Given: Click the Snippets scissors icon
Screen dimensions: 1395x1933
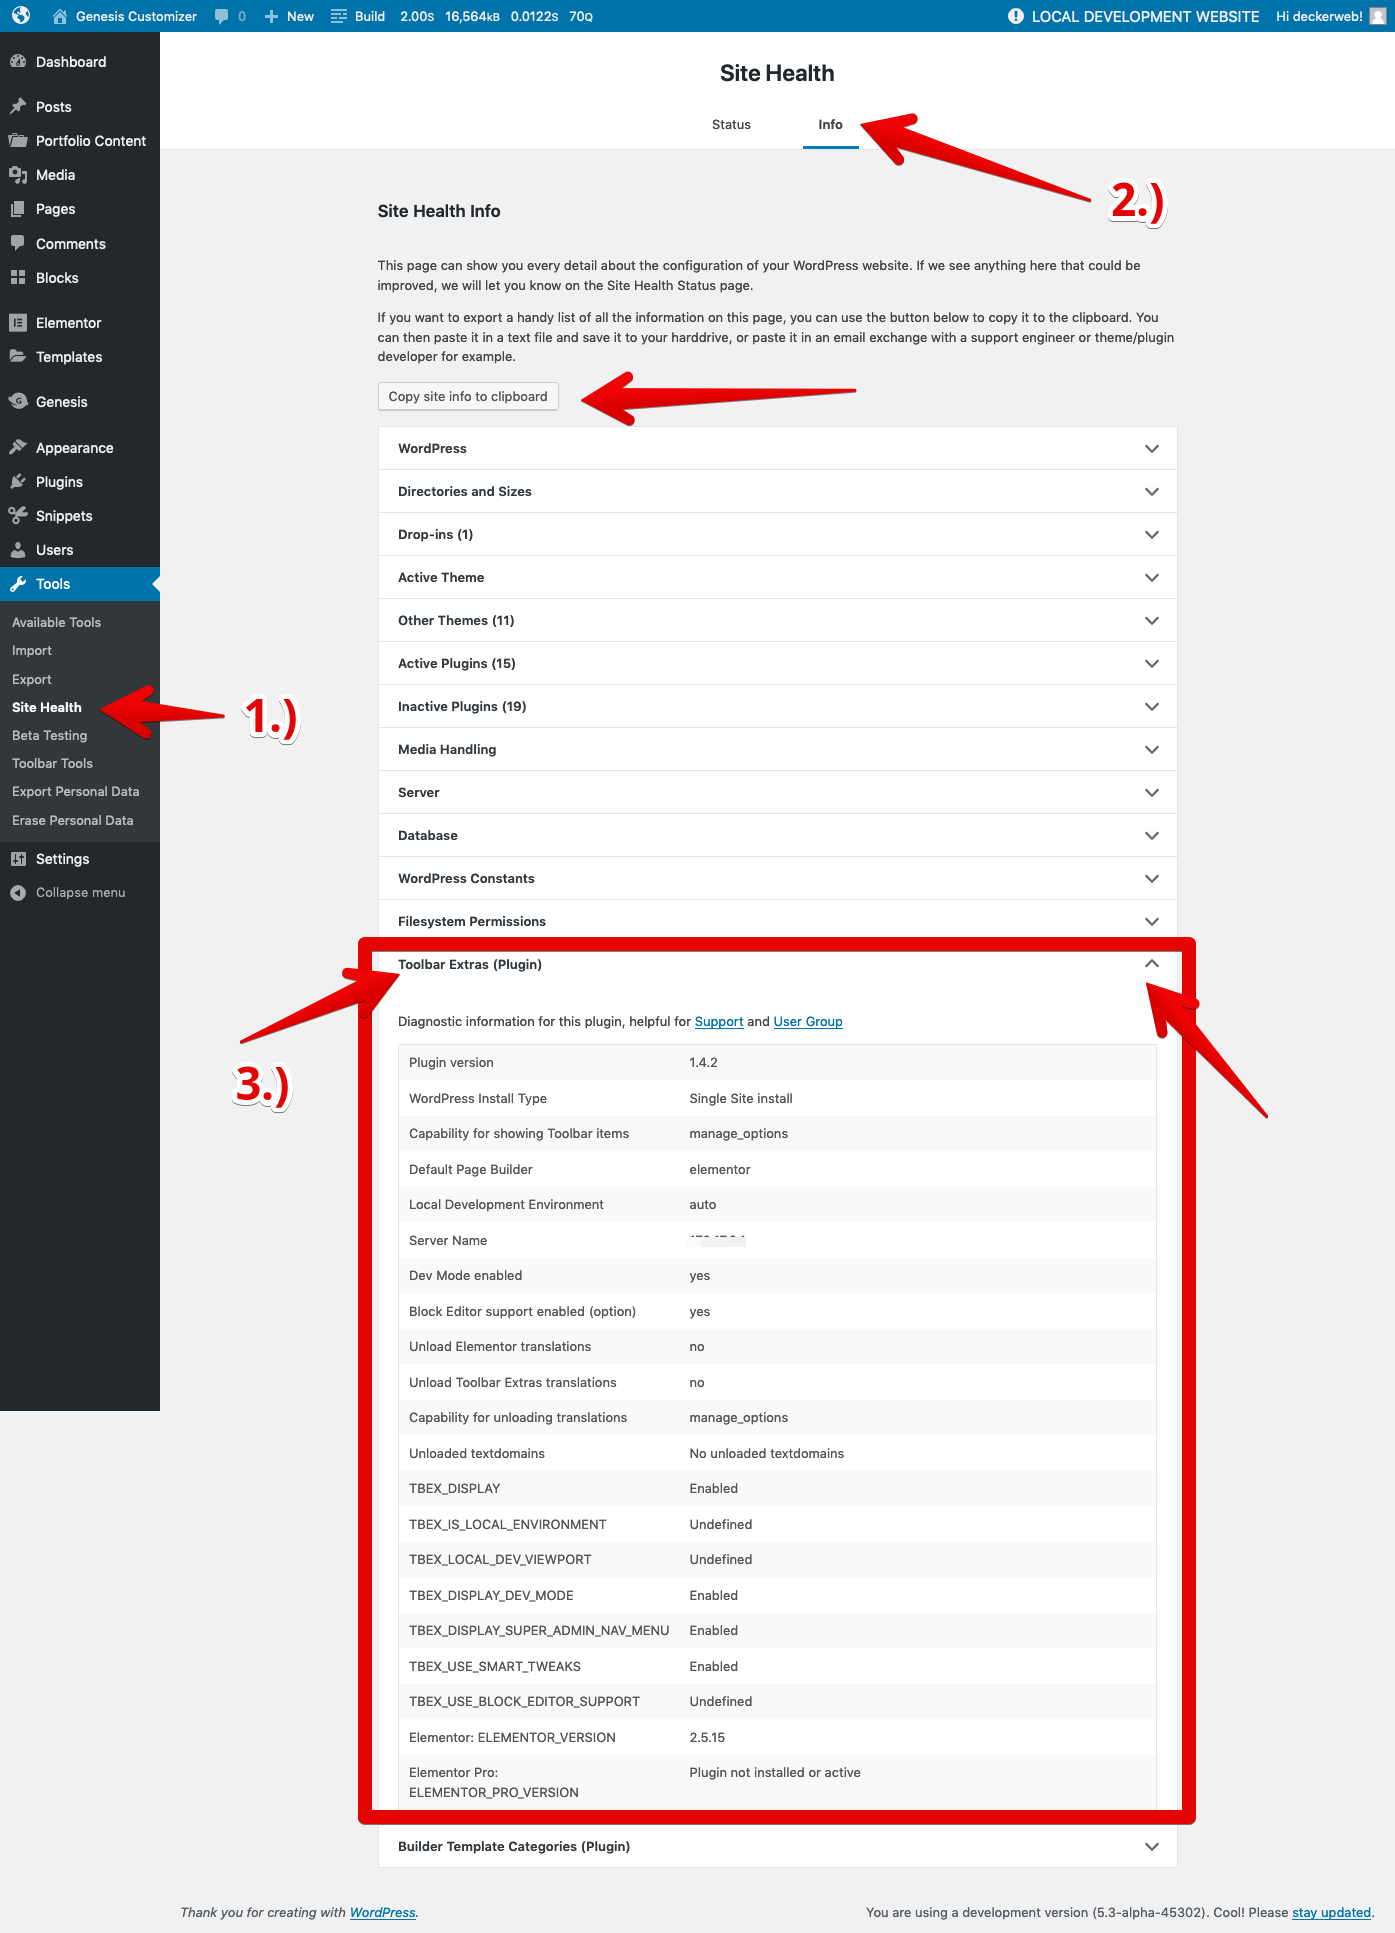Looking at the screenshot, I should pyautogui.click(x=18, y=516).
